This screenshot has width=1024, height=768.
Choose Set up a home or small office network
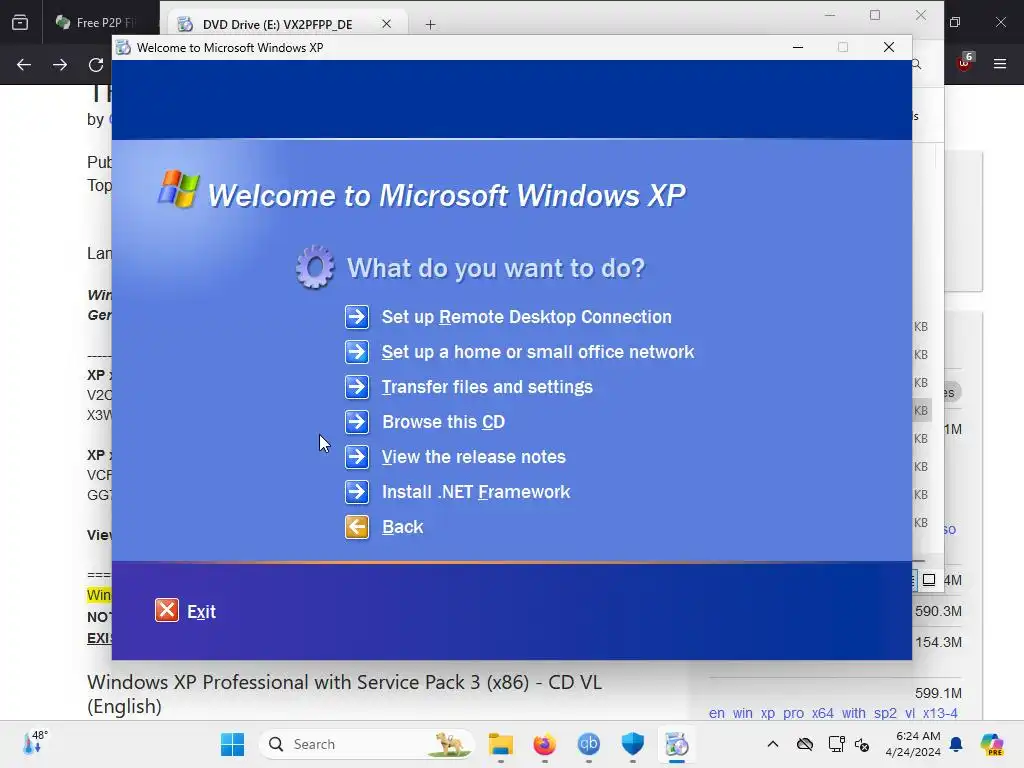tap(537, 352)
